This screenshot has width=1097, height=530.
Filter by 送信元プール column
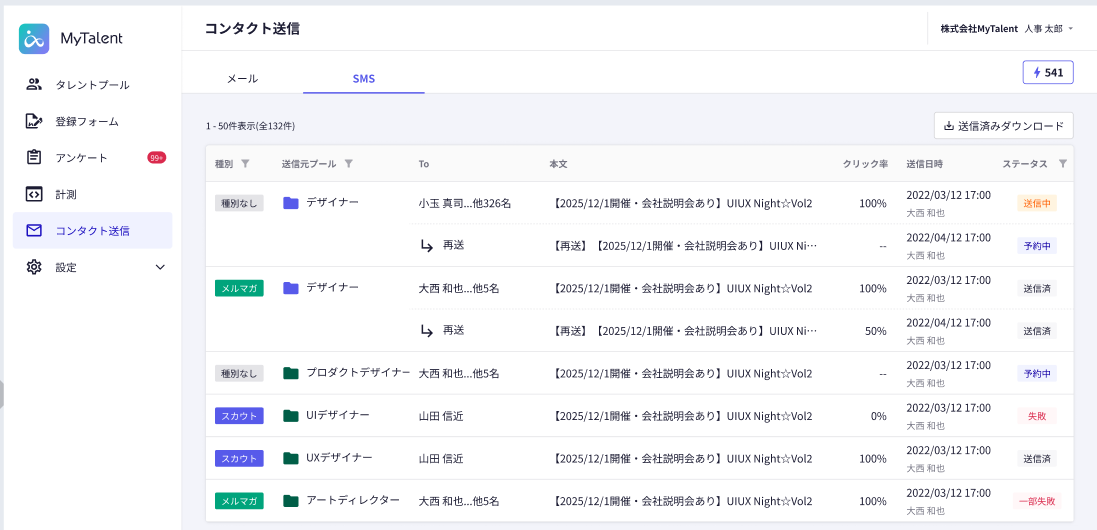click(x=348, y=164)
